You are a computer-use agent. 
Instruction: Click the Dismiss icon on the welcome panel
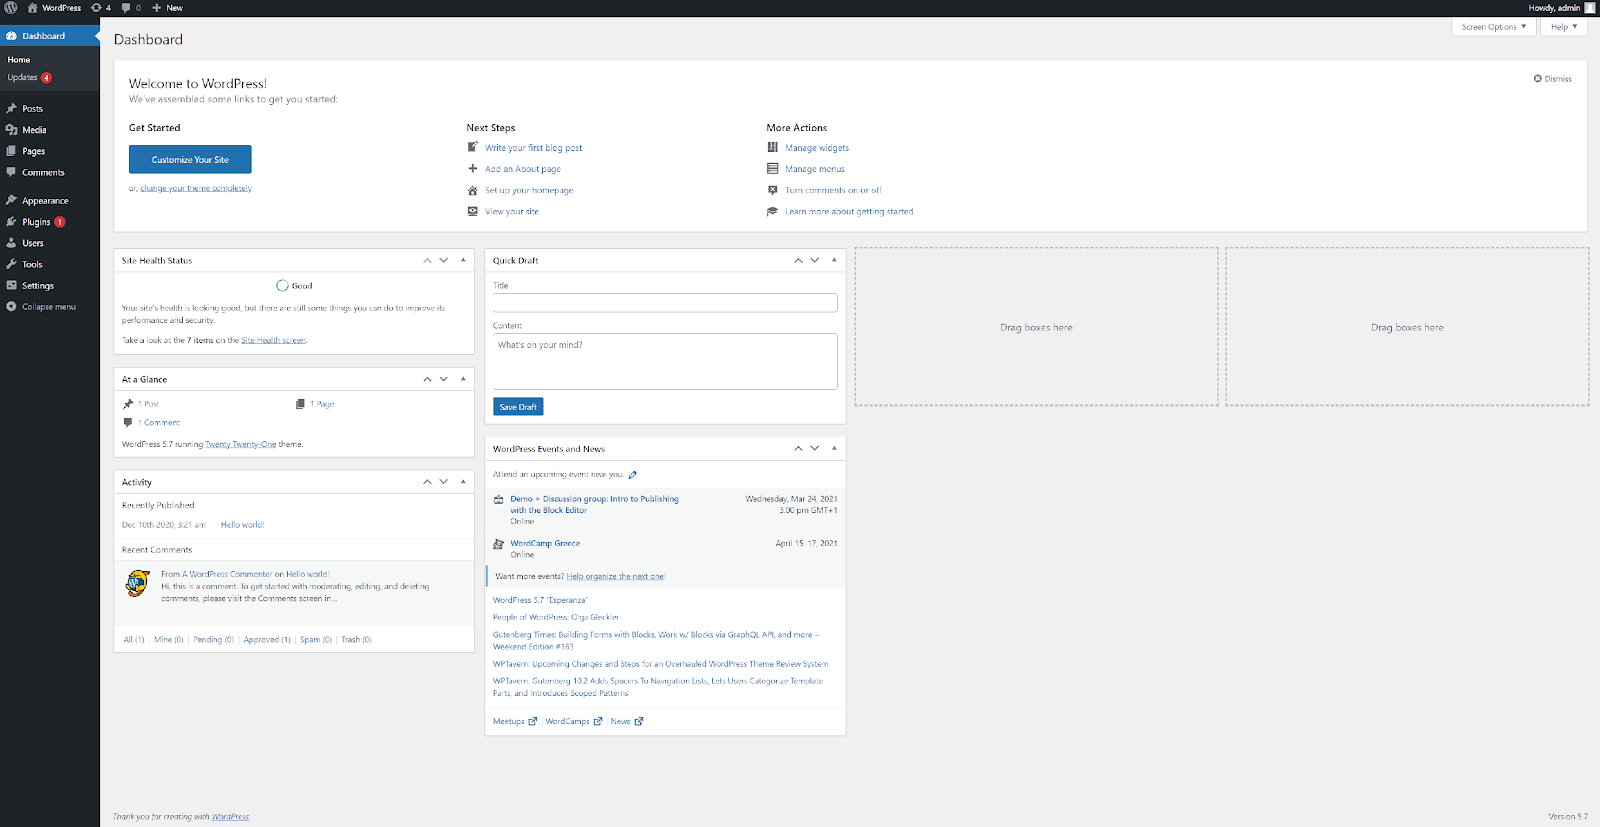(x=1538, y=78)
